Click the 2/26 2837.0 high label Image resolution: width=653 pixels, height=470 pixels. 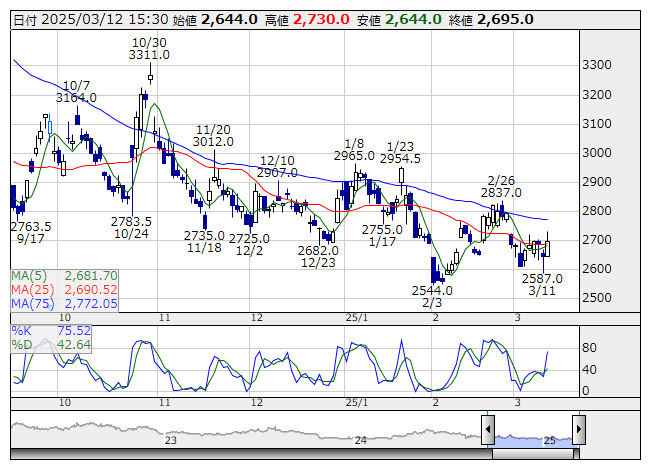[x=501, y=187]
